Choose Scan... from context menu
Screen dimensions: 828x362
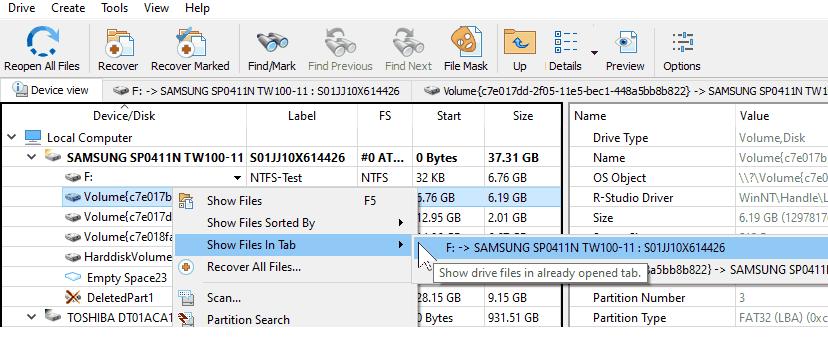coord(293,298)
